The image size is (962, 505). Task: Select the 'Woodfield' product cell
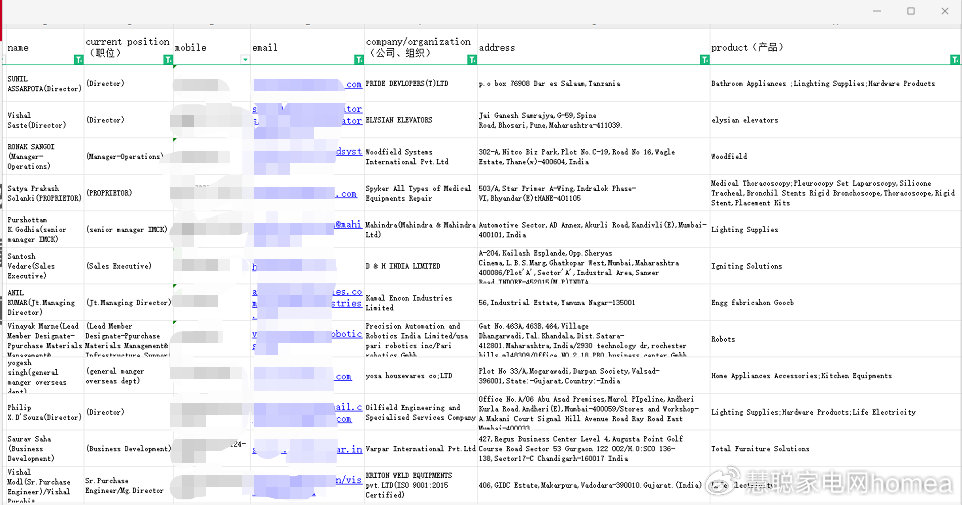pos(835,156)
